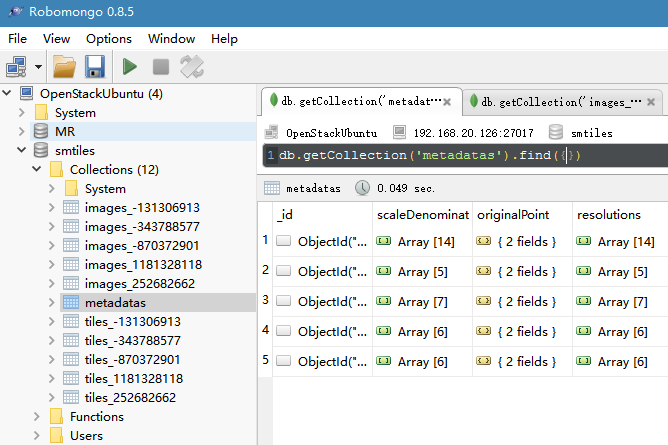Click the query editor input field

(x=465, y=155)
